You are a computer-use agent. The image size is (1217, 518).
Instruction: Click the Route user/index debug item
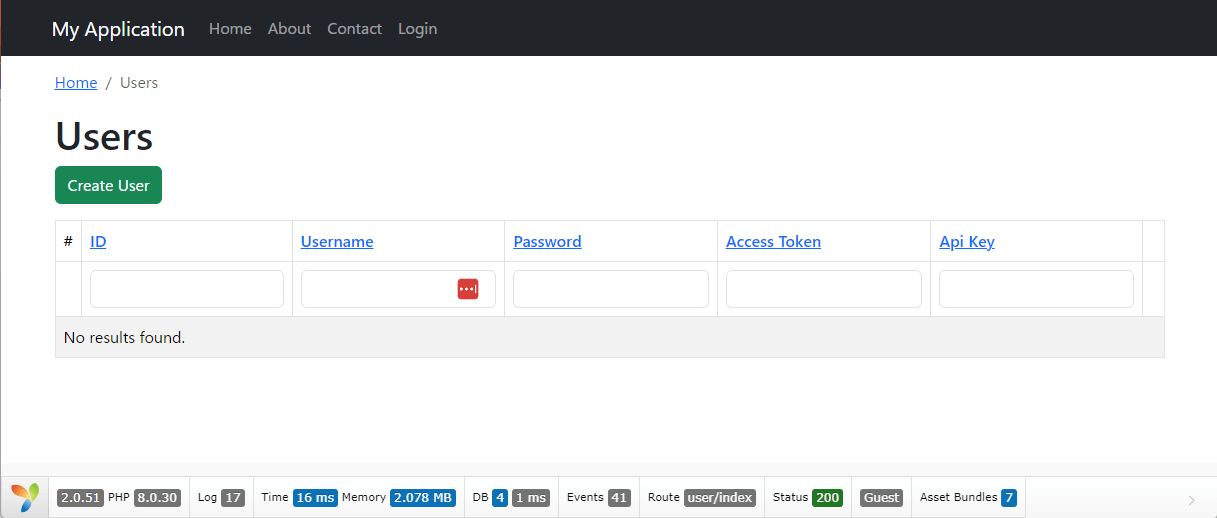pyautogui.click(x=700, y=498)
